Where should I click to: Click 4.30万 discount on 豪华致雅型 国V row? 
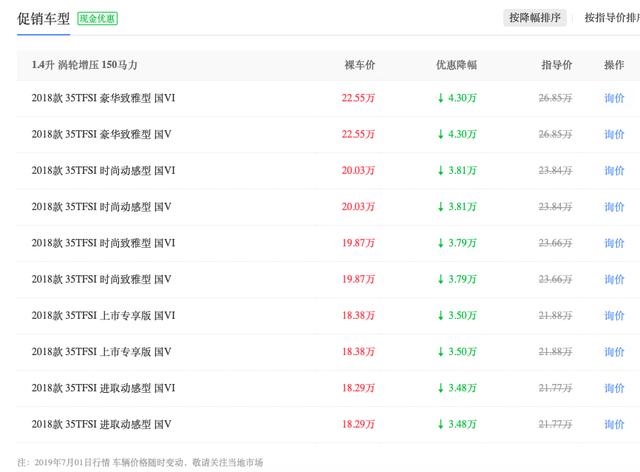pos(457,134)
